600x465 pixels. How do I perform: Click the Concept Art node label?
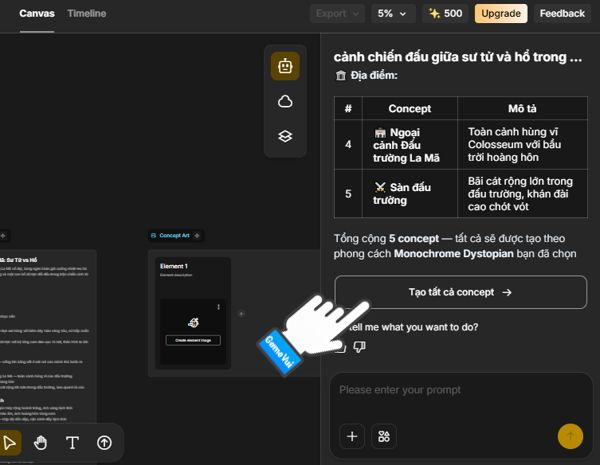click(x=174, y=235)
